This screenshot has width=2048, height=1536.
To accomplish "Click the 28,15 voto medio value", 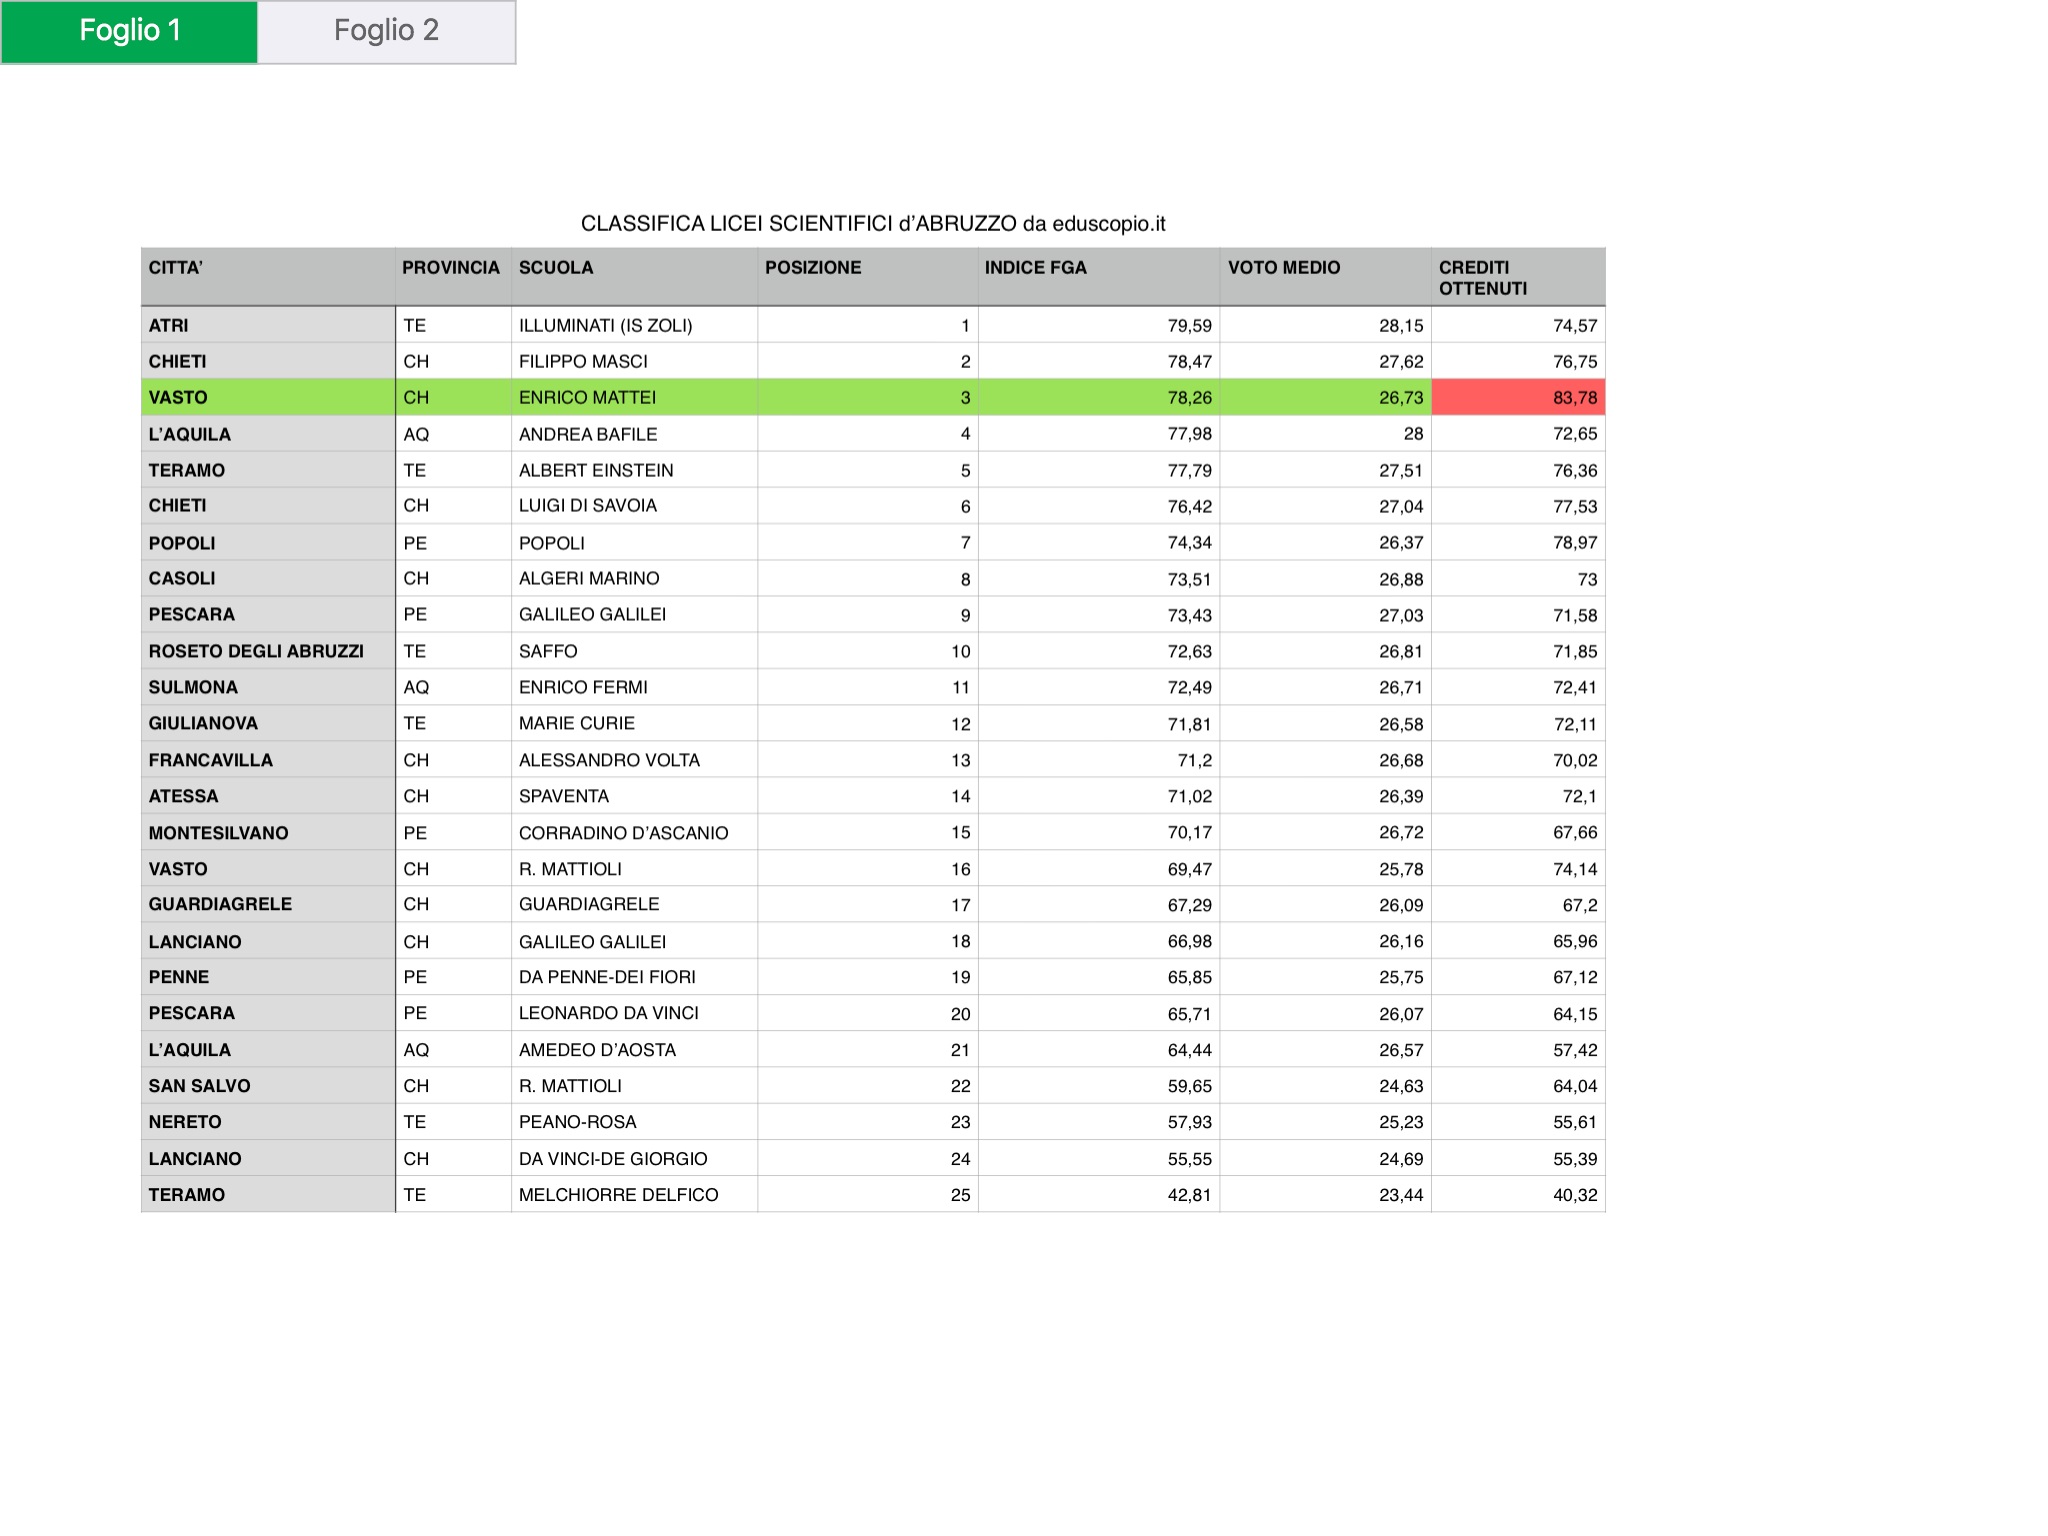I will [1325, 325].
